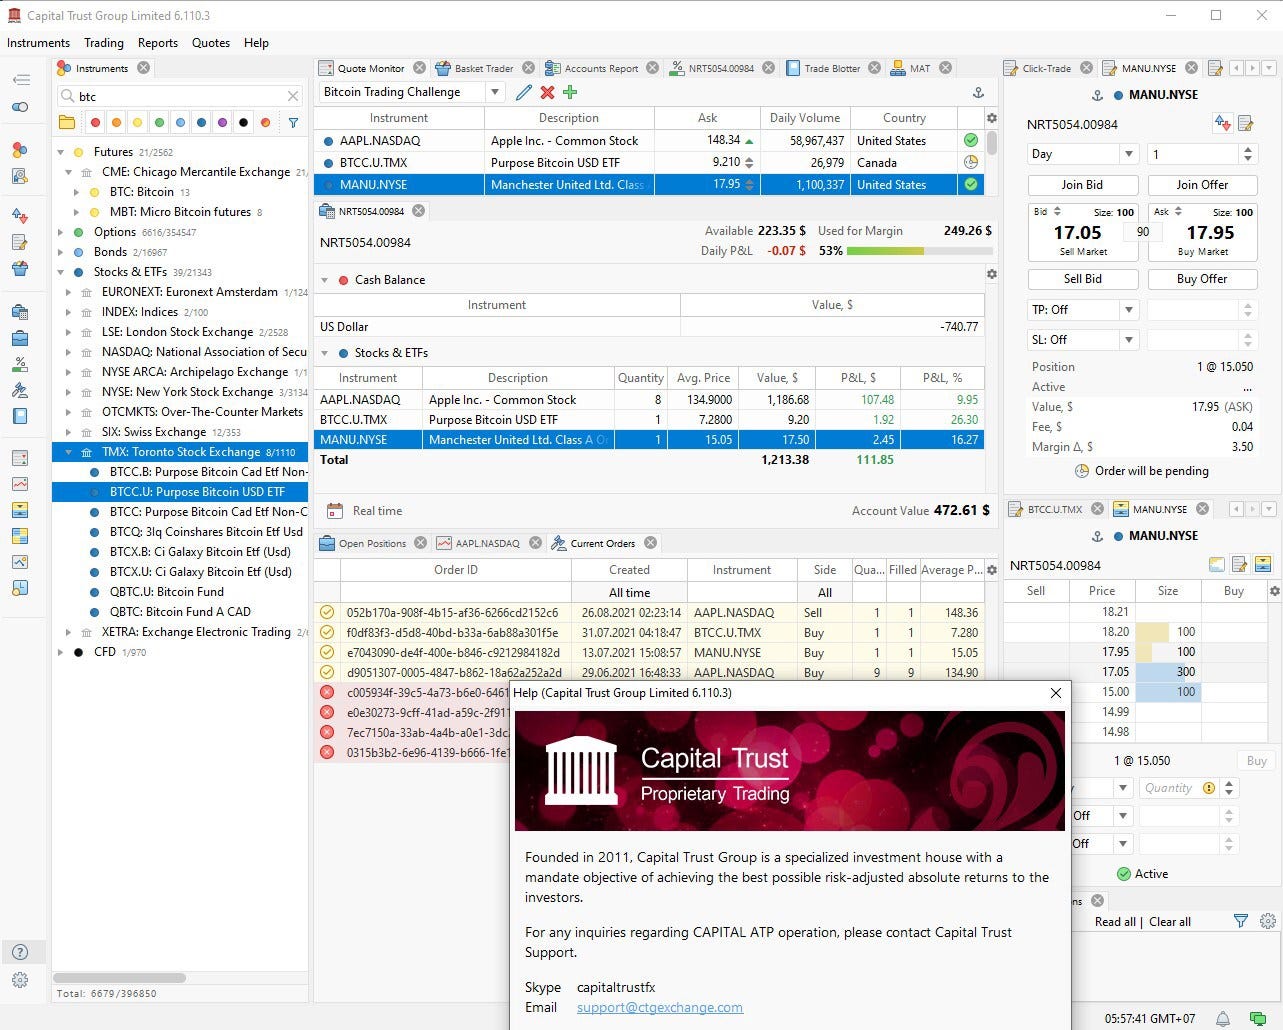Open the Trading menu

coord(104,43)
